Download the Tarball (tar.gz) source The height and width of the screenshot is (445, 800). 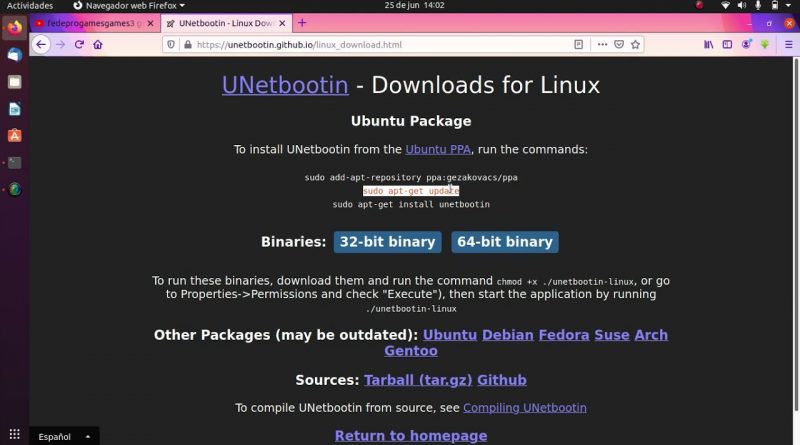418,380
